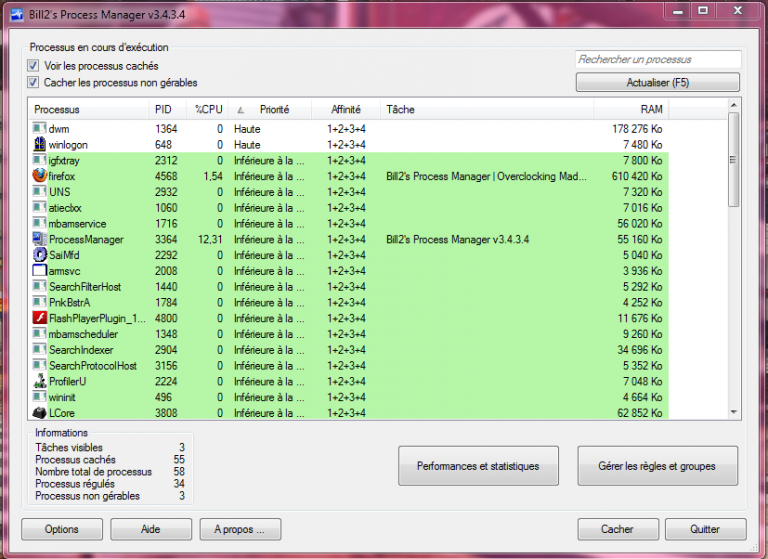Screen dimensions: 768x559
Task: Click the 'Tâches visibles' info label
Action: click(69, 447)
